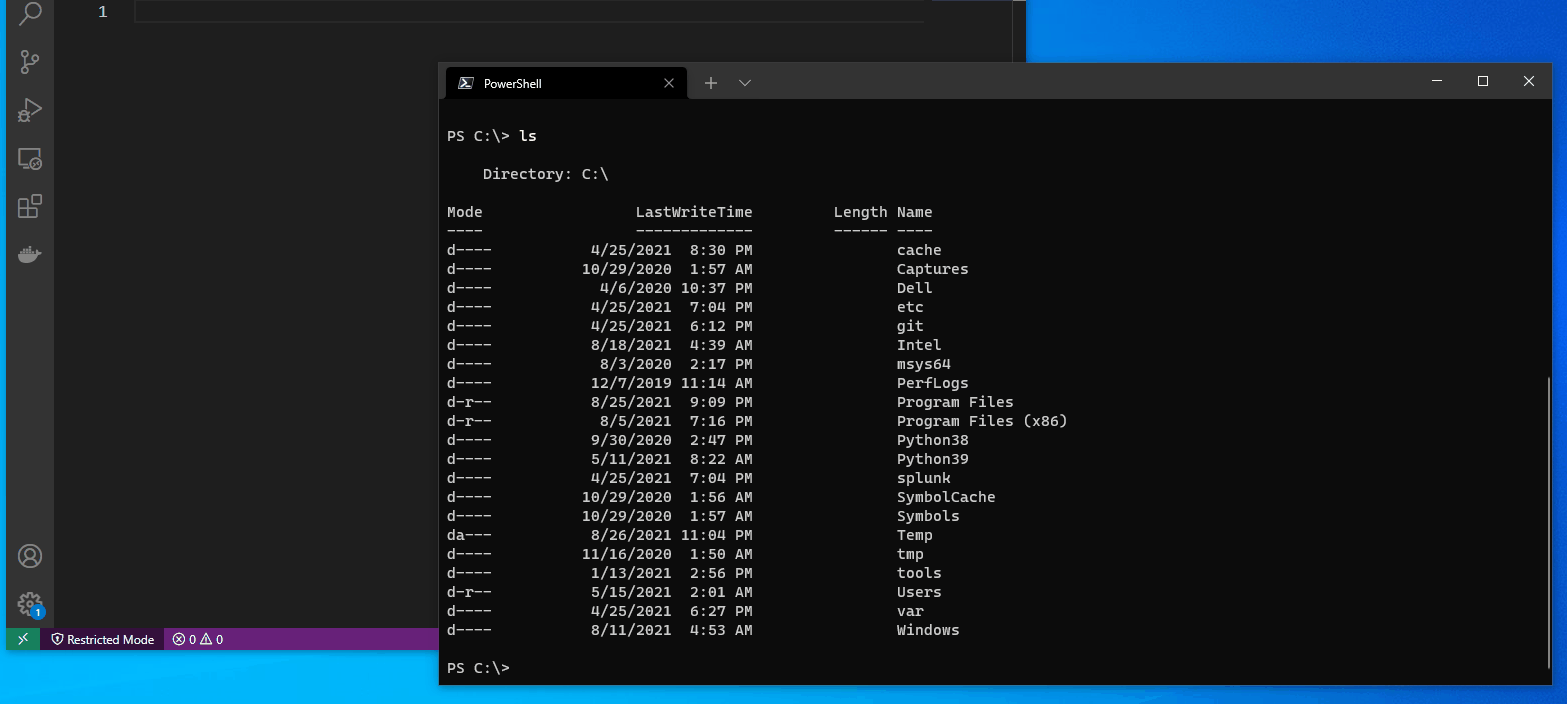Click the 'var' directory name
This screenshot has height=704, width=1567.
tap(910, 611)
